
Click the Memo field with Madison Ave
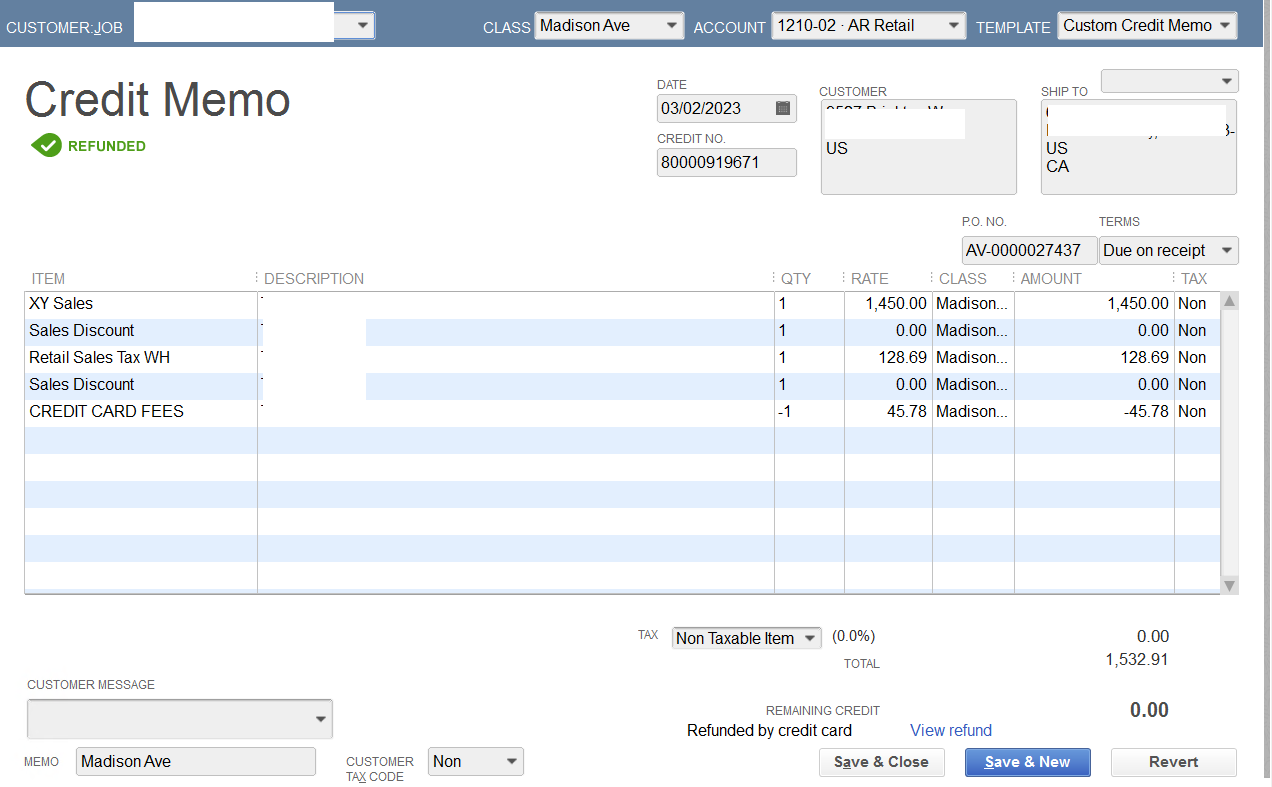click(195, 762)
